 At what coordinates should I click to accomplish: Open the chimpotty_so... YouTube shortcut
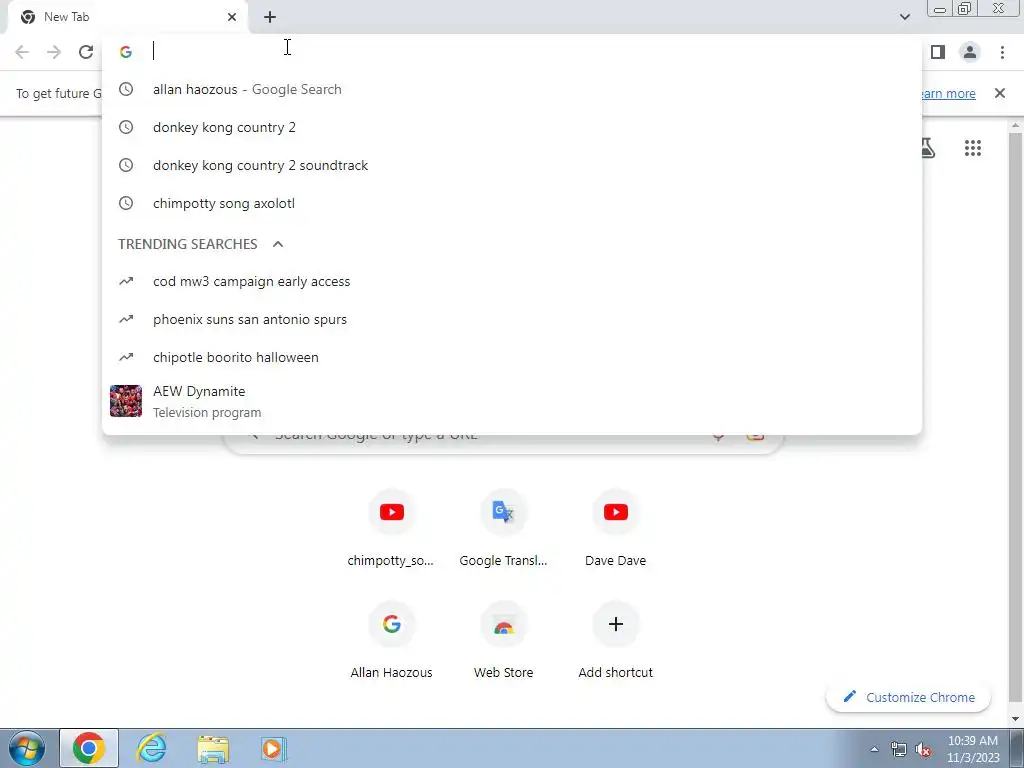click(x=391, y=528)
